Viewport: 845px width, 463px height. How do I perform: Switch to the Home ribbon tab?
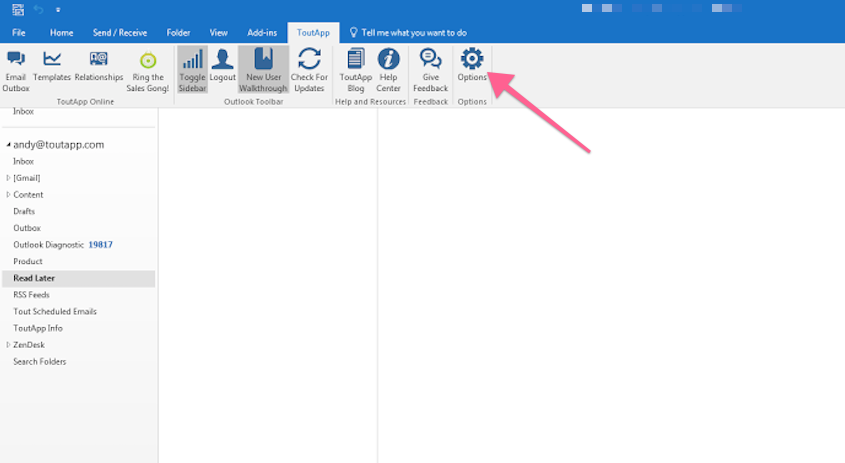click(x=62, y=32)
